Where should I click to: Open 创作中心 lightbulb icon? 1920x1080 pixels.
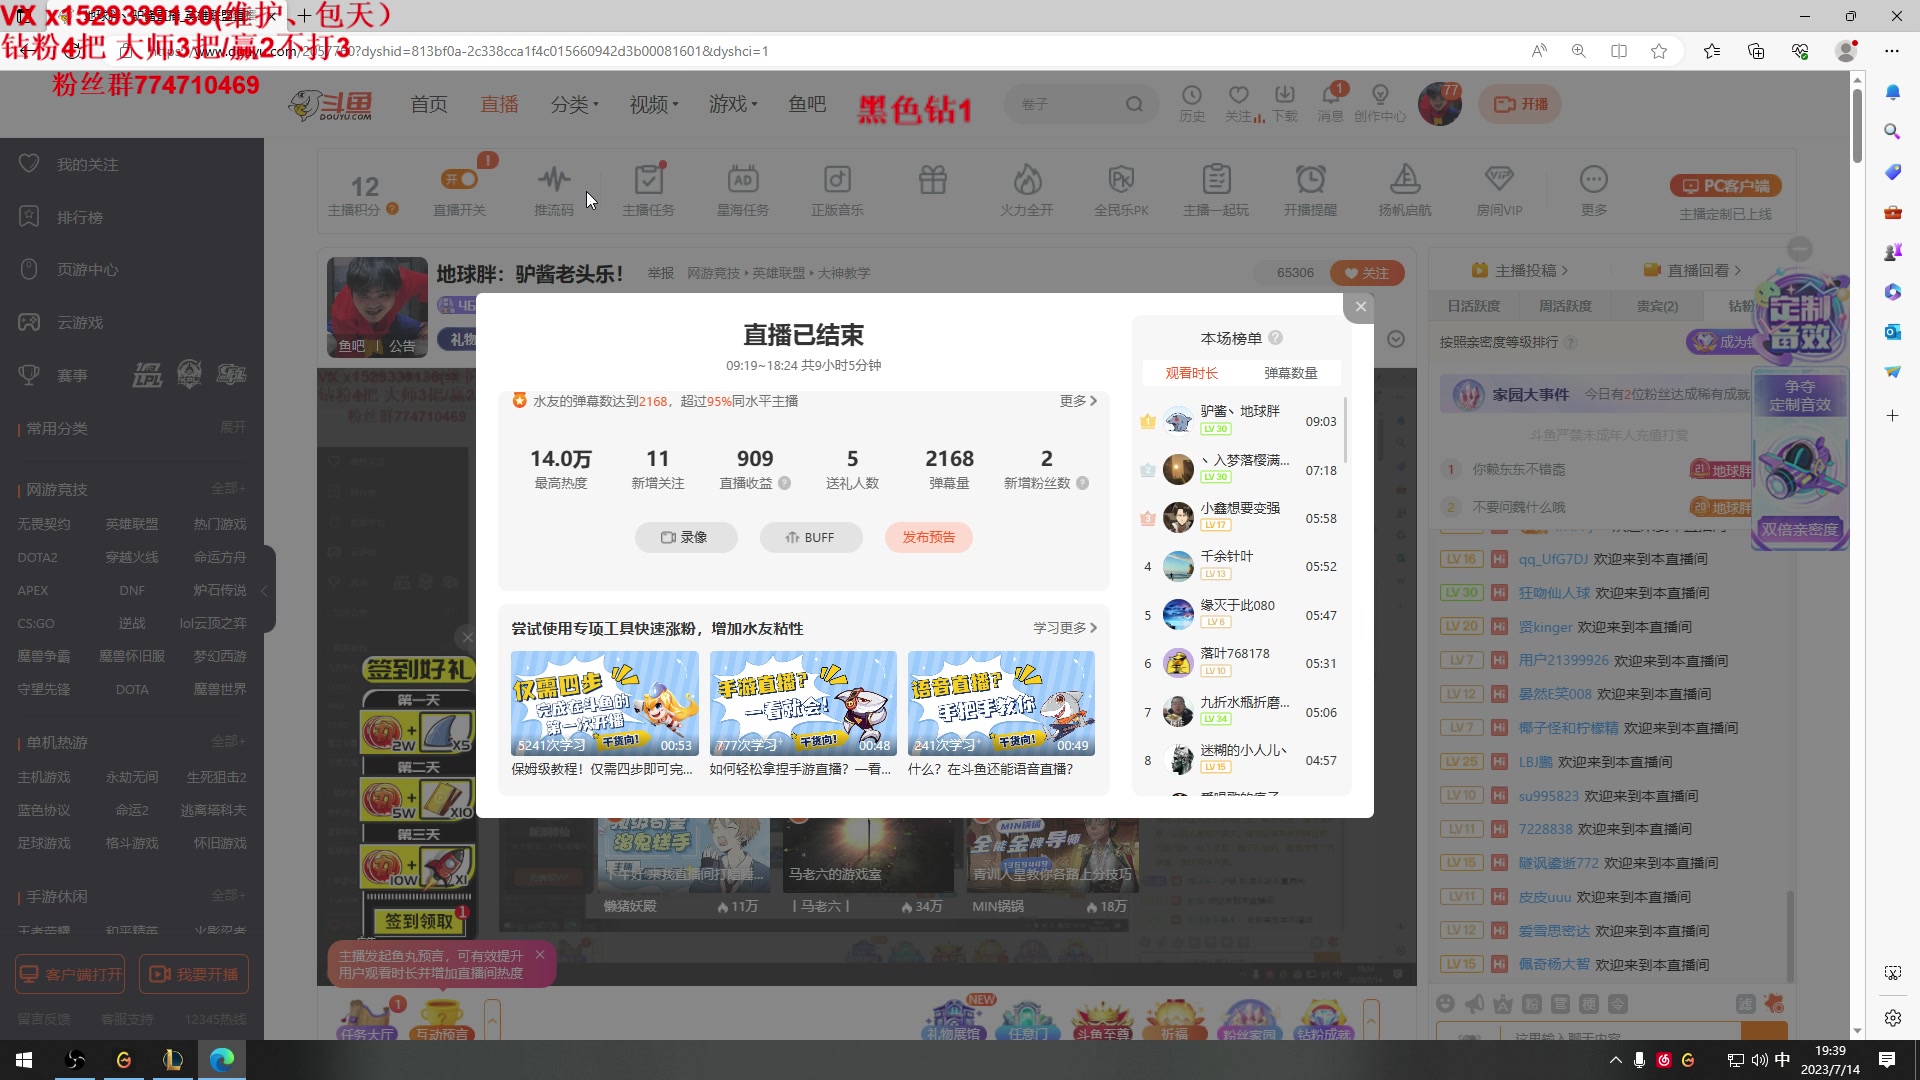[1380, 95]
